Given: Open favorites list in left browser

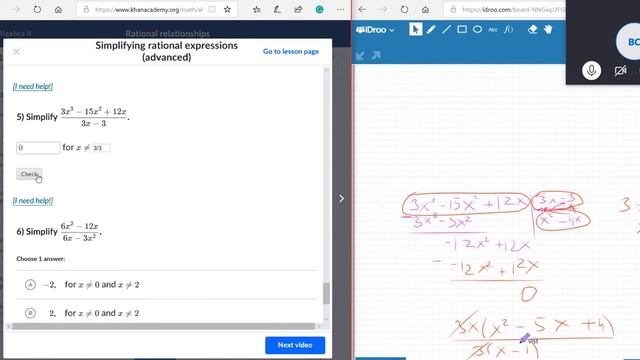Looking at the screenshot, I should tap(256, 9).
